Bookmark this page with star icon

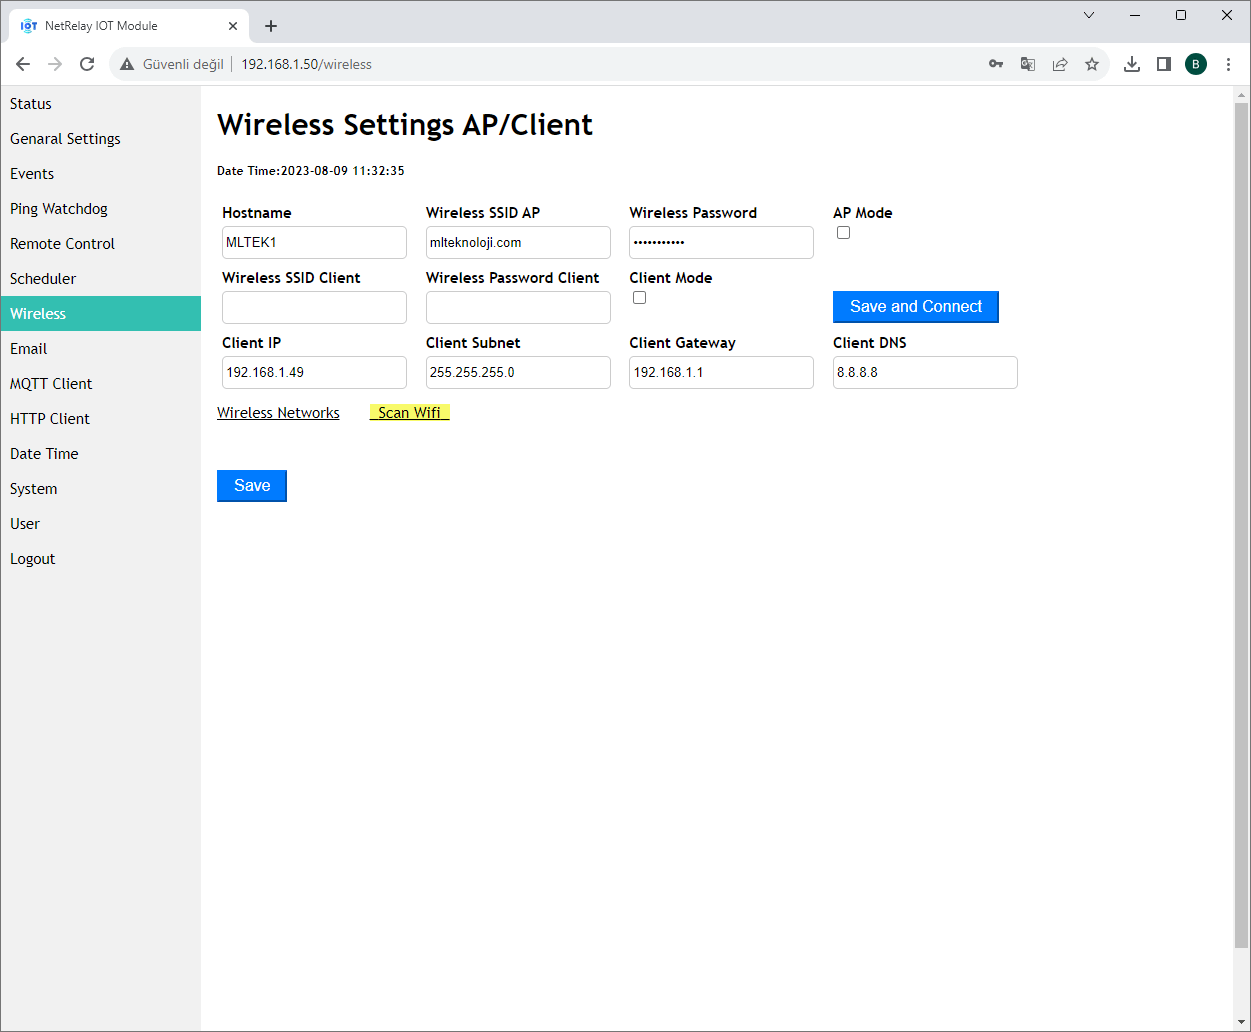(1091, 64)
